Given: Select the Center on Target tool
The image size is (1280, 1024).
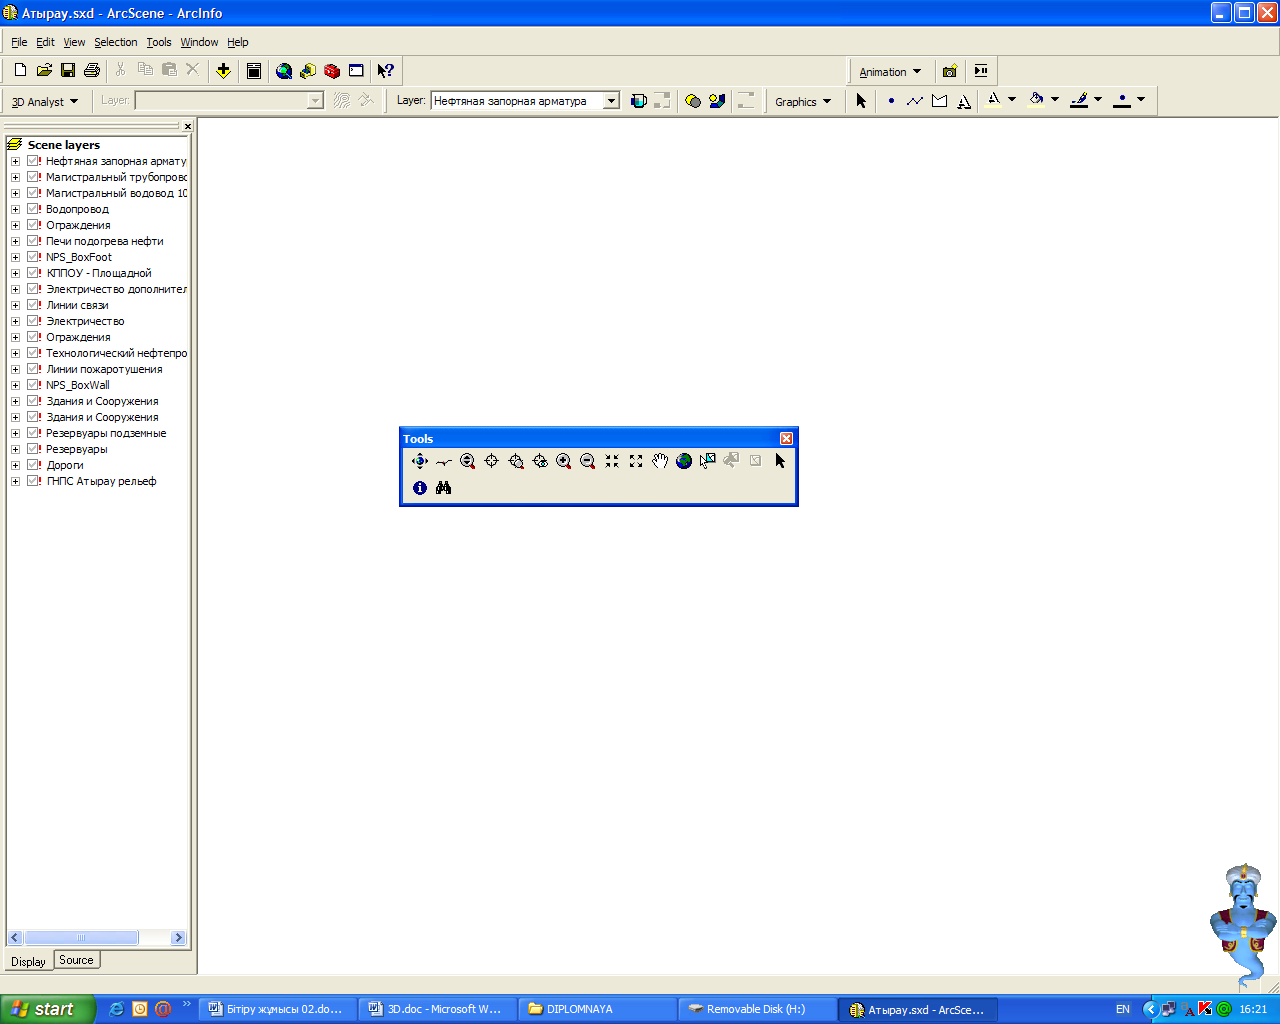Looking at the screenshot, I should pyautogui.click(x=492, y=461).
